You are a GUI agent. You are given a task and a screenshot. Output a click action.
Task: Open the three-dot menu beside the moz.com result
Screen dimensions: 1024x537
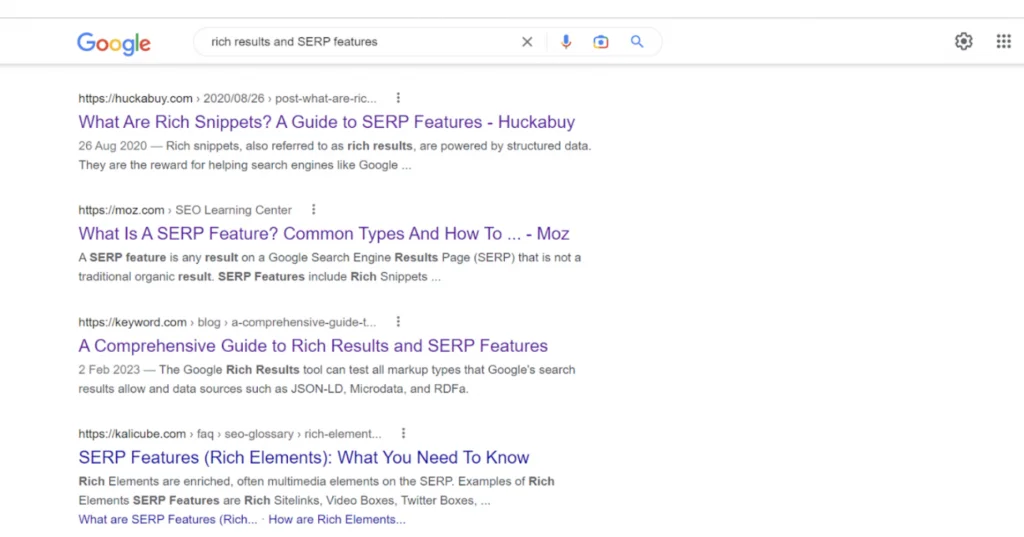click(313, 210)
